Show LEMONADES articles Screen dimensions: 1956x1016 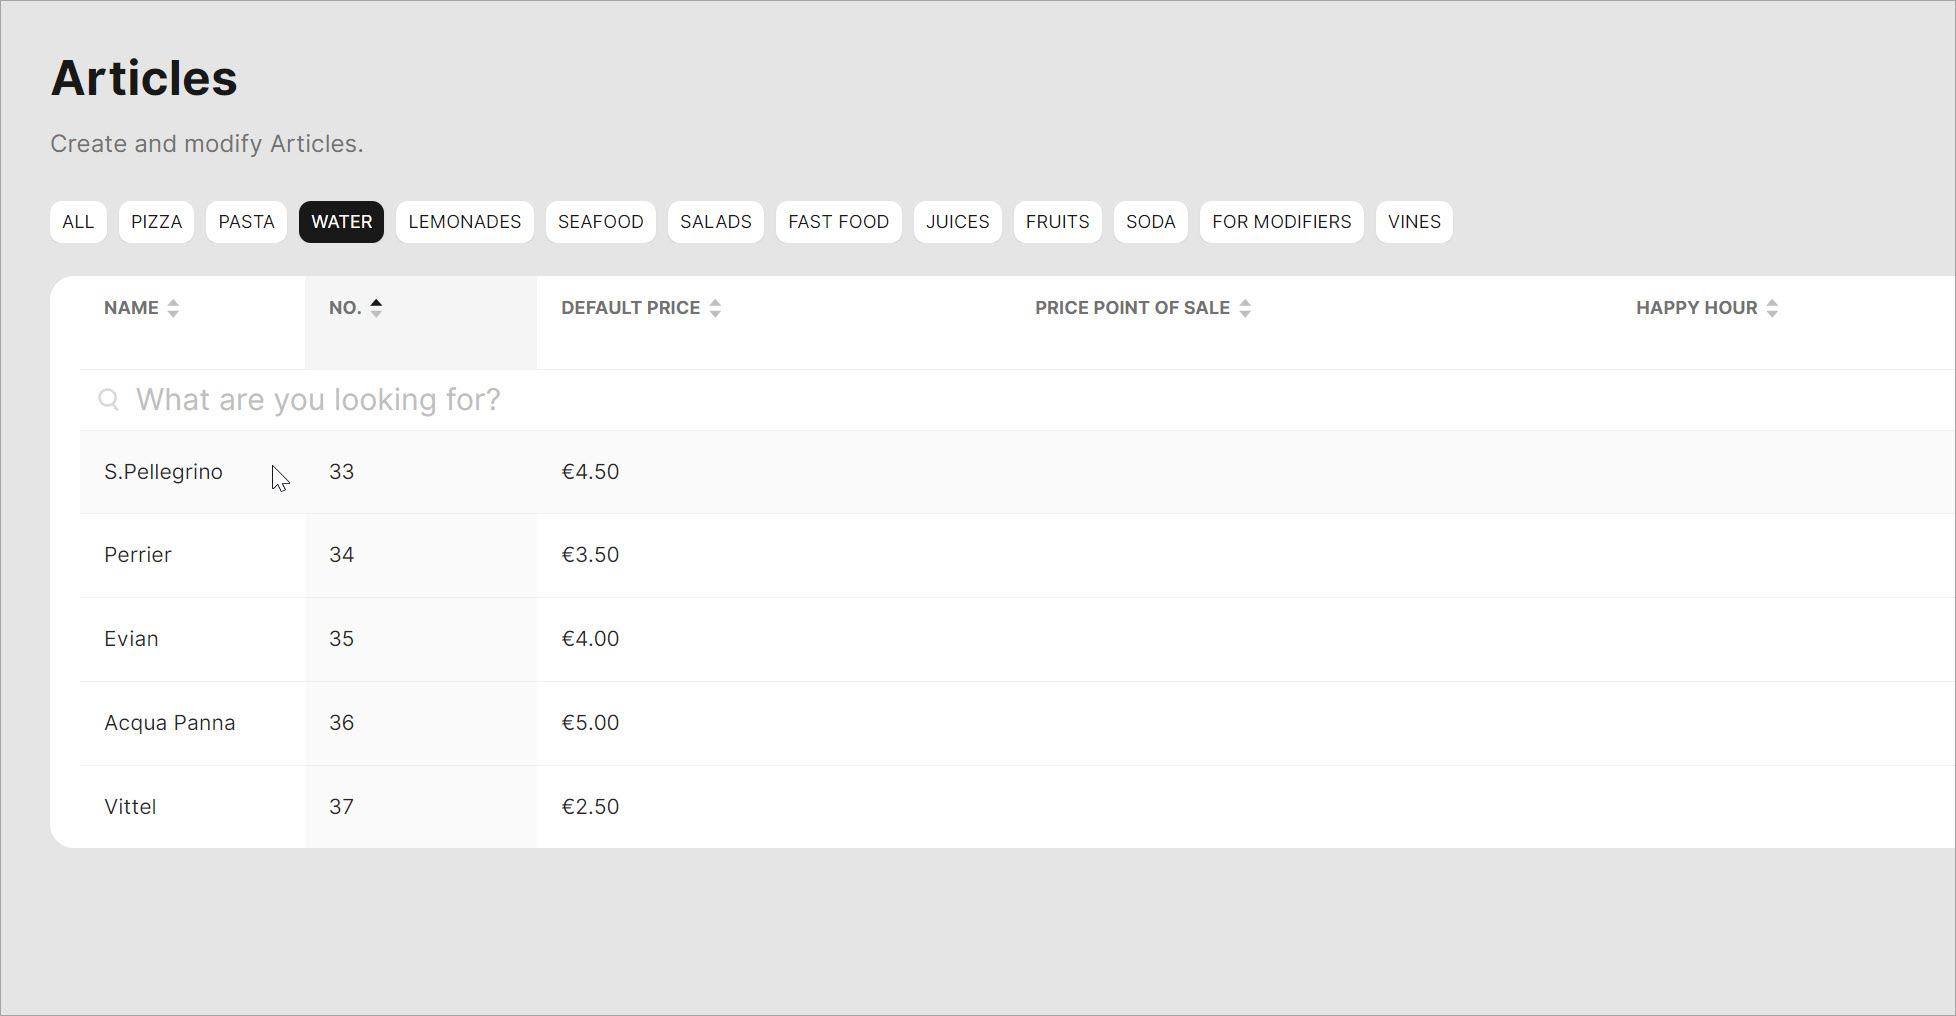pos(464,222)
